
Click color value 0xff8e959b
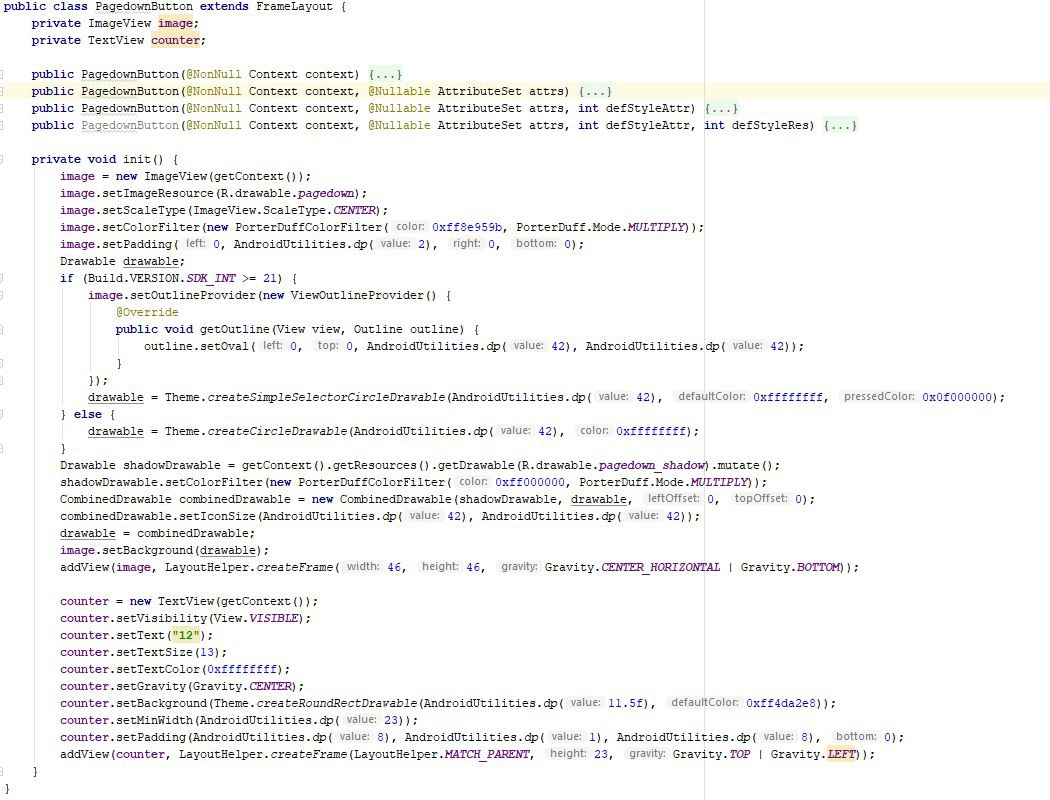coord(467,228)
